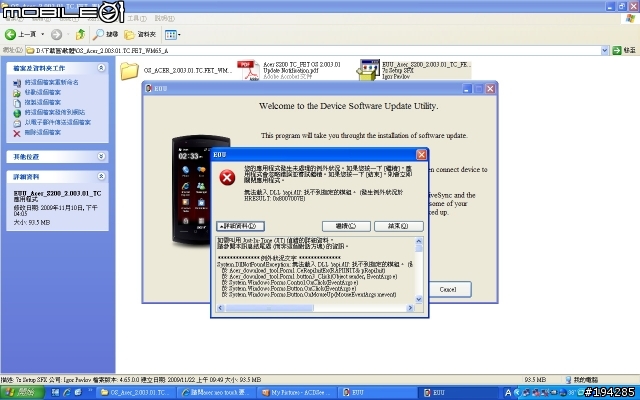Click the horizontal scrollbar right arrow
The image size is (640, 400).
pyautogui.click(x=410, y=308)
